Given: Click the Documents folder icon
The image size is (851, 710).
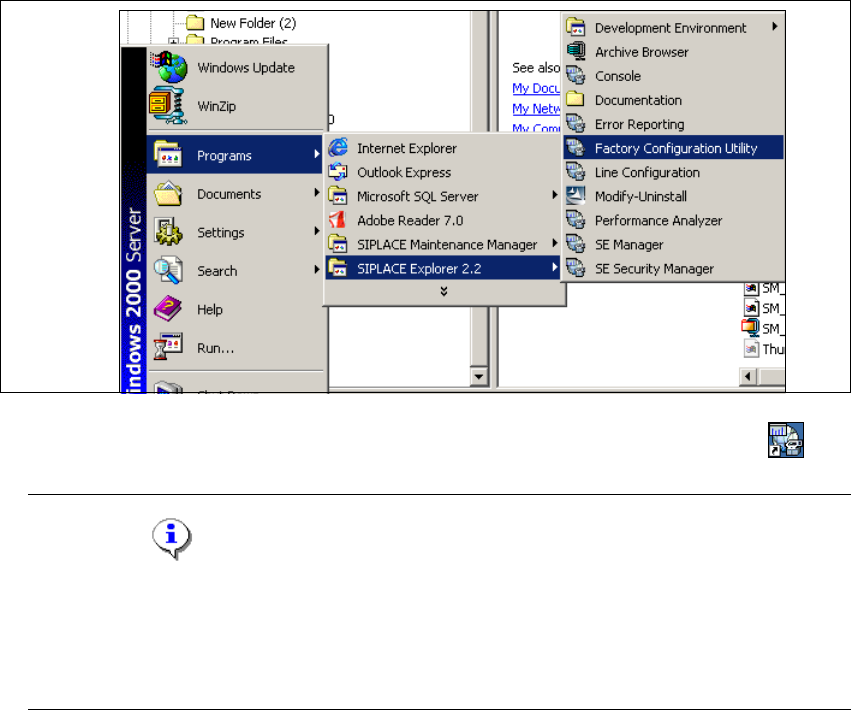Looking at the screenshot, I should 168,193.
